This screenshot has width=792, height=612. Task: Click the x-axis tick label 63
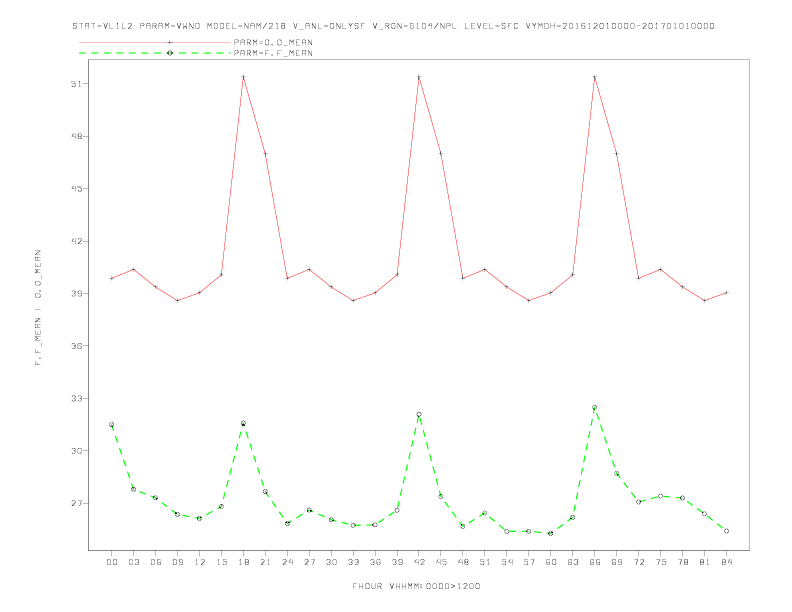(573, 562)
